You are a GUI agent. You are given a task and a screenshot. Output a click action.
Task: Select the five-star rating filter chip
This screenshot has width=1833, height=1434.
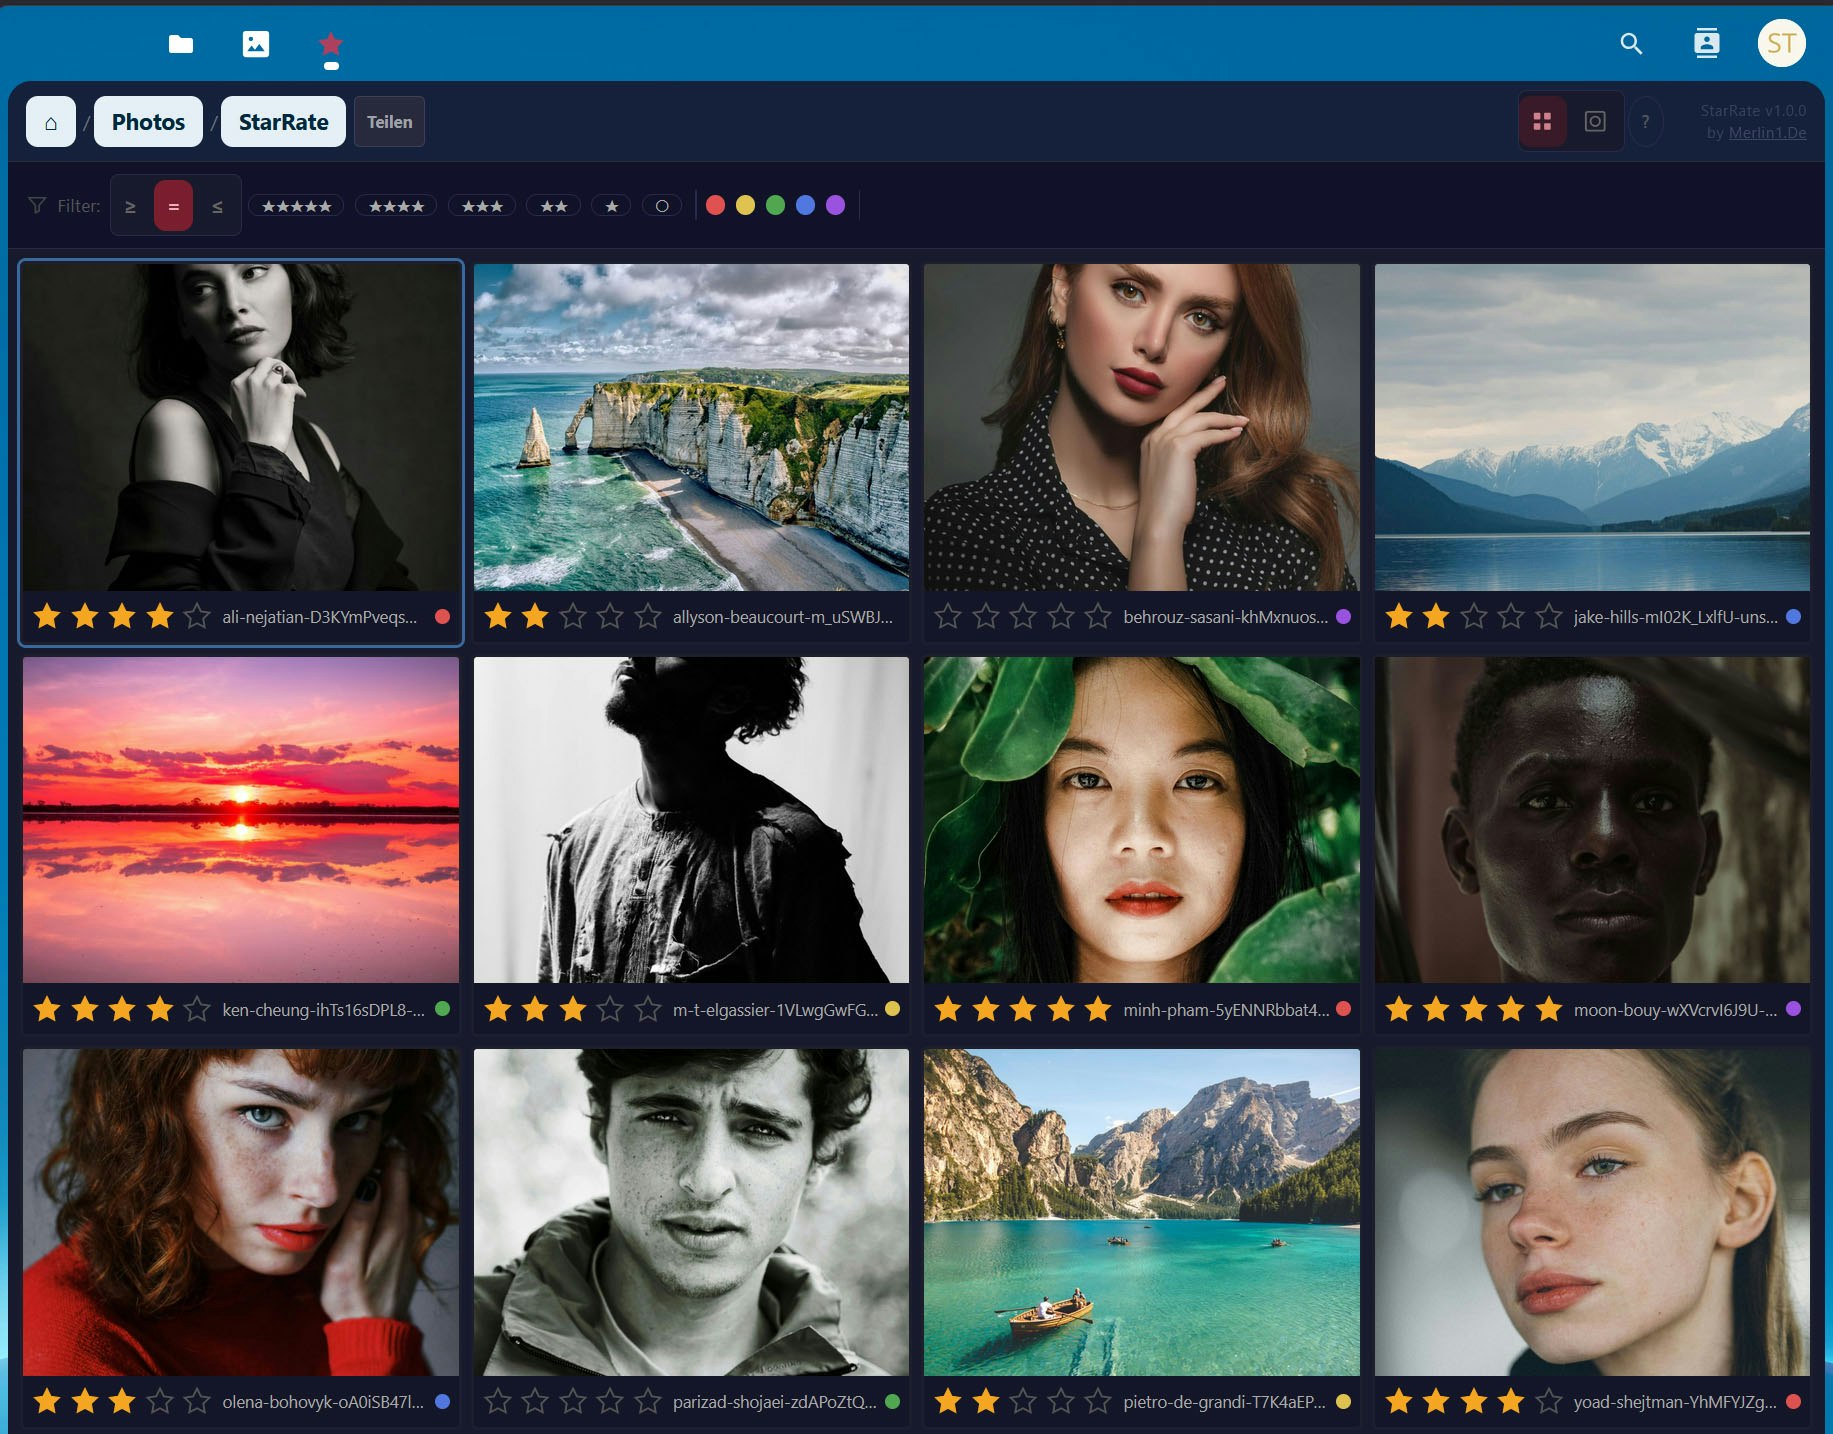(x=296, y=205)
